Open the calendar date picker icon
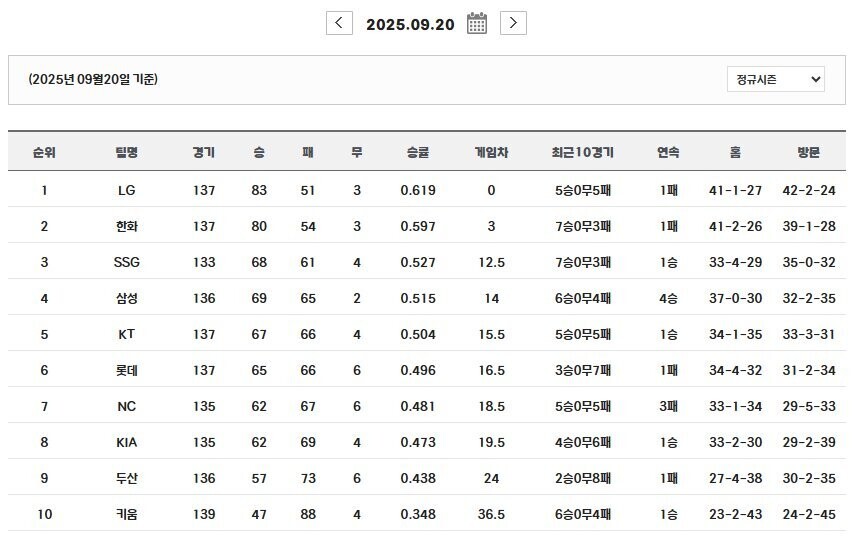858x536 pixels. click(477, 23)
